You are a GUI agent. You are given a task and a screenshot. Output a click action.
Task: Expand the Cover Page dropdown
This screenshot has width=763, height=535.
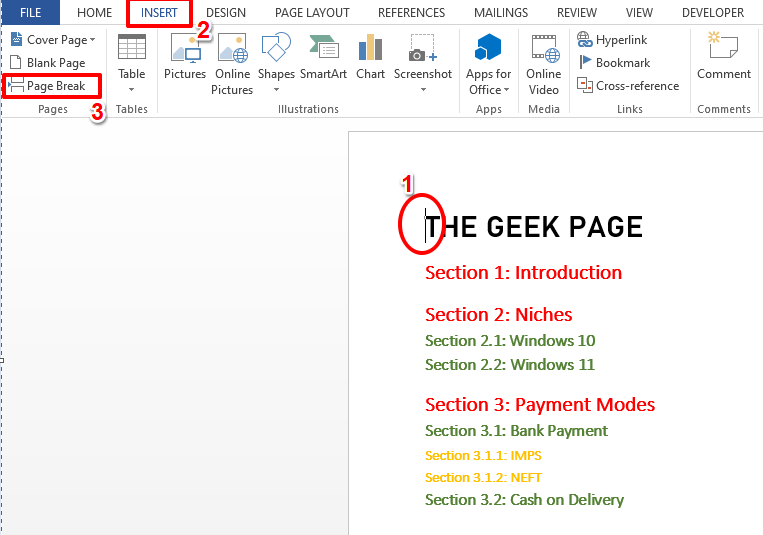pyautogui.click(x=92, y=40)
